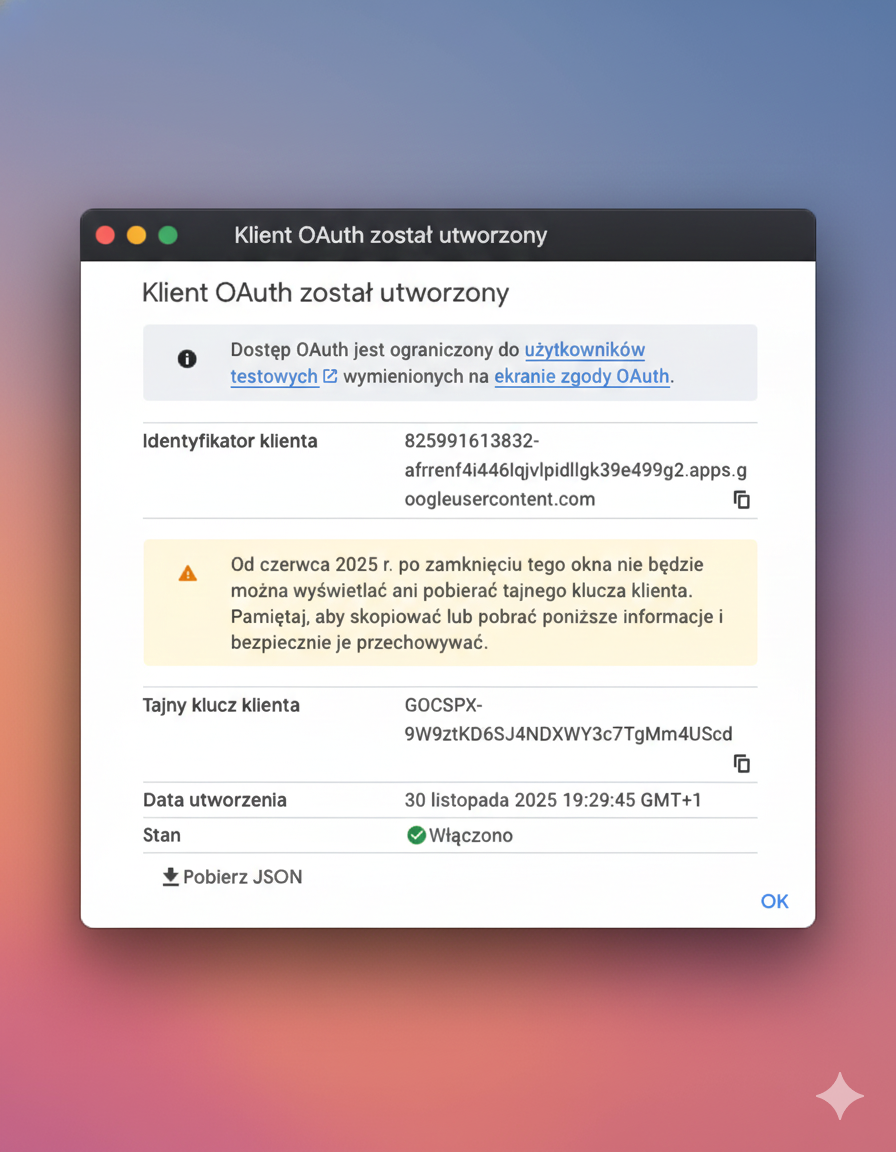Screen dimensions: 896x1152
Task: Copy the client secret key
Action: point(741,764)
